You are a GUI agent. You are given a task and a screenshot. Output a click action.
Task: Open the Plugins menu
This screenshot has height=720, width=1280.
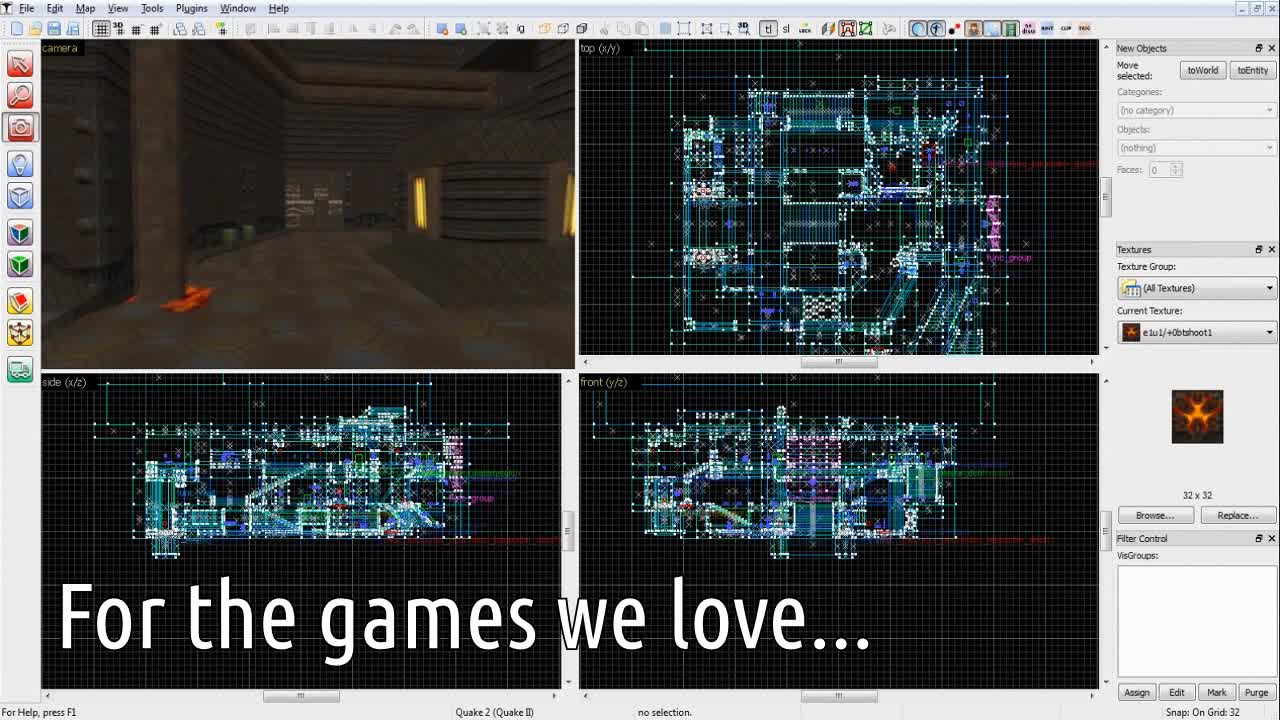[x=191, y=8]
